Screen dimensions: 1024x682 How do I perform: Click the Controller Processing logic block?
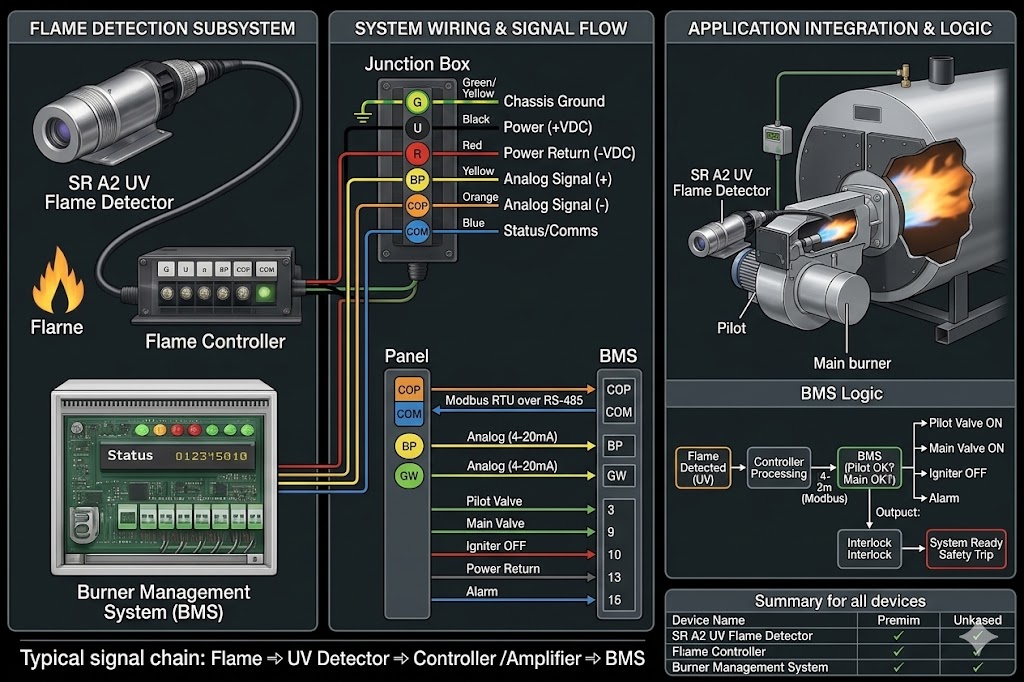[x=778, y=468]
